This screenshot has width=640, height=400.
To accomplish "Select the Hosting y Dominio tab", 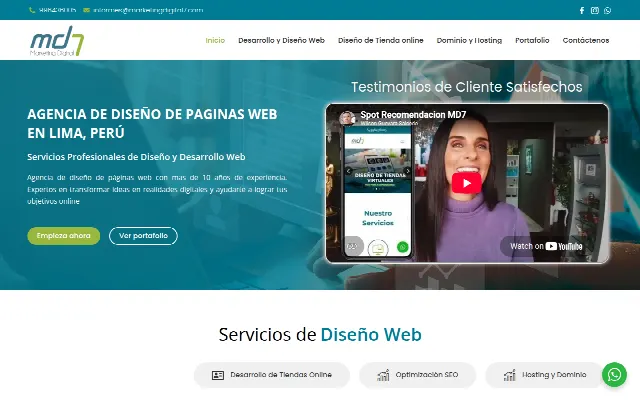I will click(544, 375).
